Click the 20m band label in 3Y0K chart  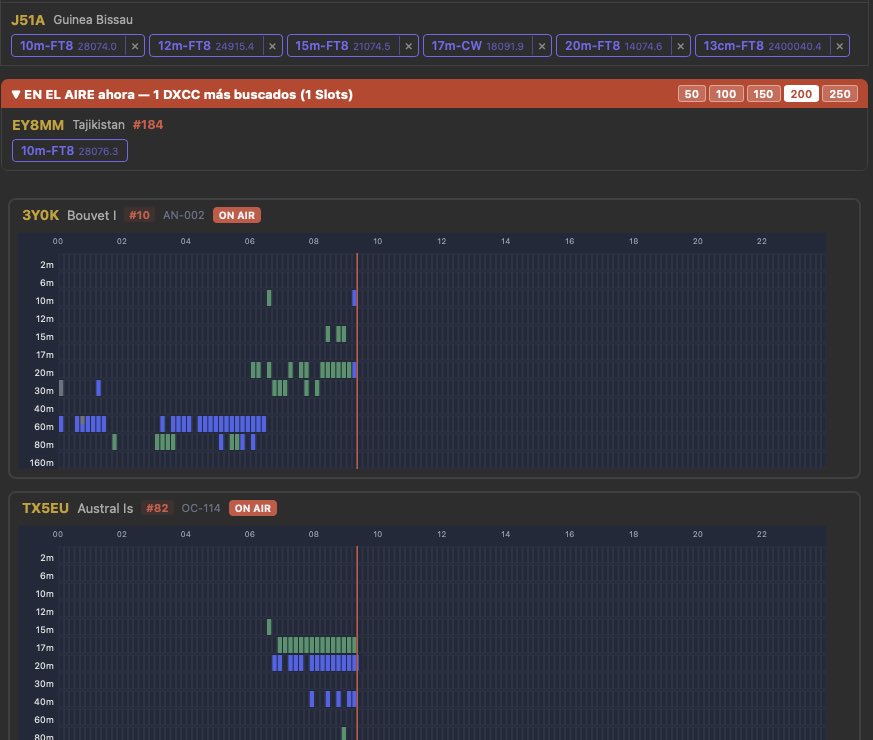click(x=44, y=373)
